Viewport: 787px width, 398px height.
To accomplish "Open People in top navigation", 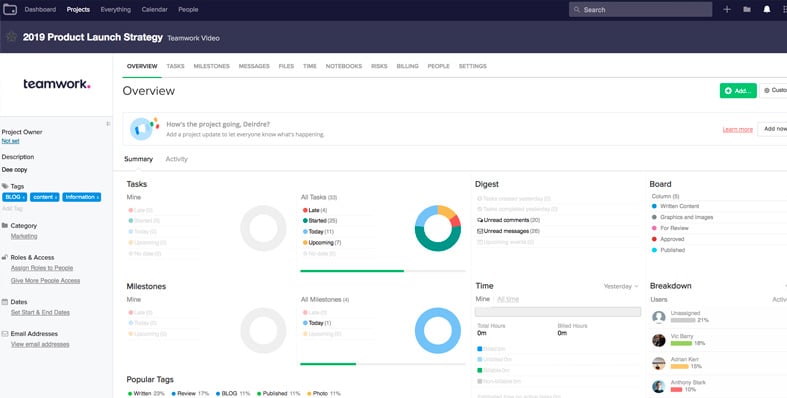I will click(188, 10).
